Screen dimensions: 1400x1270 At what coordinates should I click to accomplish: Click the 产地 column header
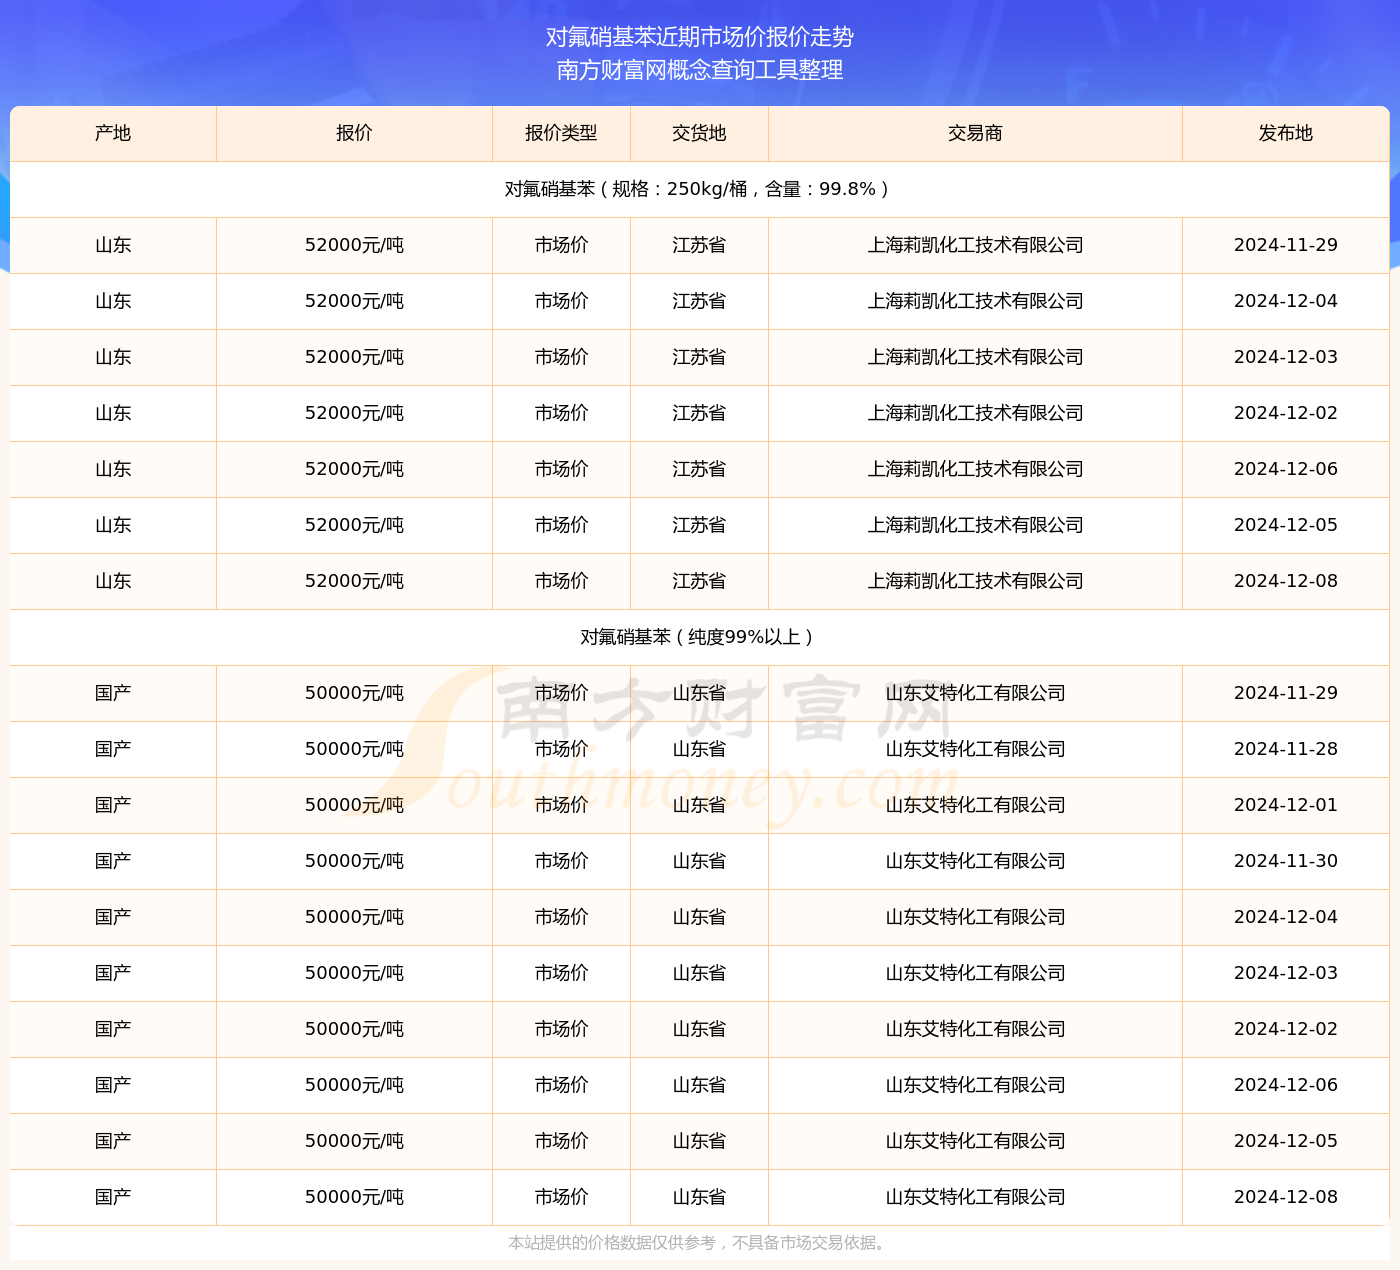click(x=113, y=133)
